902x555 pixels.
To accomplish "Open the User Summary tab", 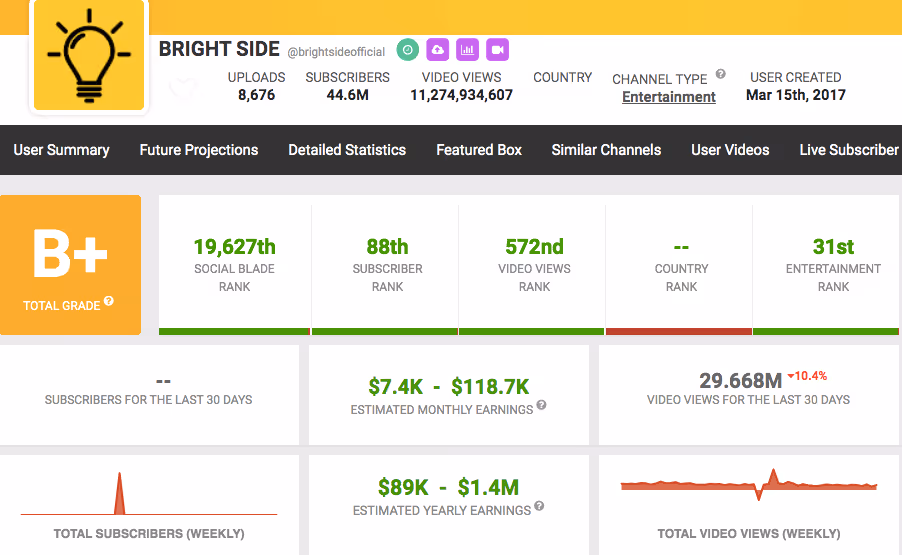I will pyautogui.click(x=61, y=150).
